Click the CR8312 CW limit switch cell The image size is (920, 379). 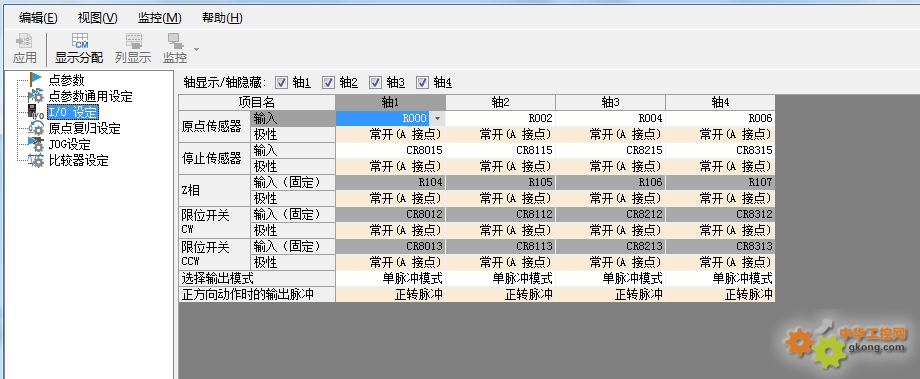click(720, 214)
